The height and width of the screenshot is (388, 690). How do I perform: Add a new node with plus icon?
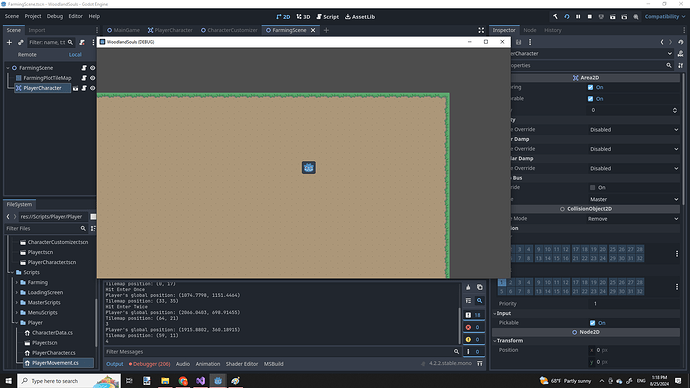9,42
